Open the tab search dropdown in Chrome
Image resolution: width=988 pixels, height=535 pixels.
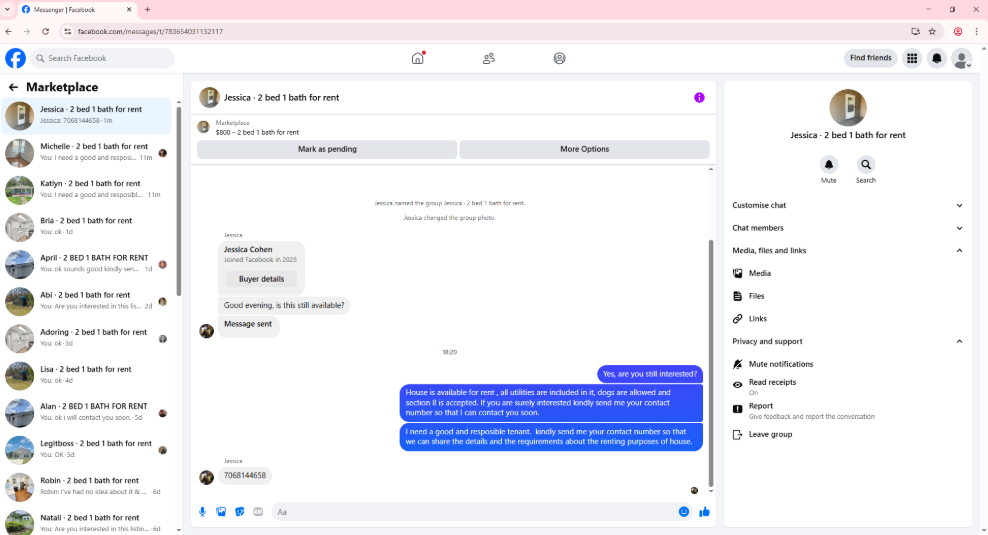(7, 9)
